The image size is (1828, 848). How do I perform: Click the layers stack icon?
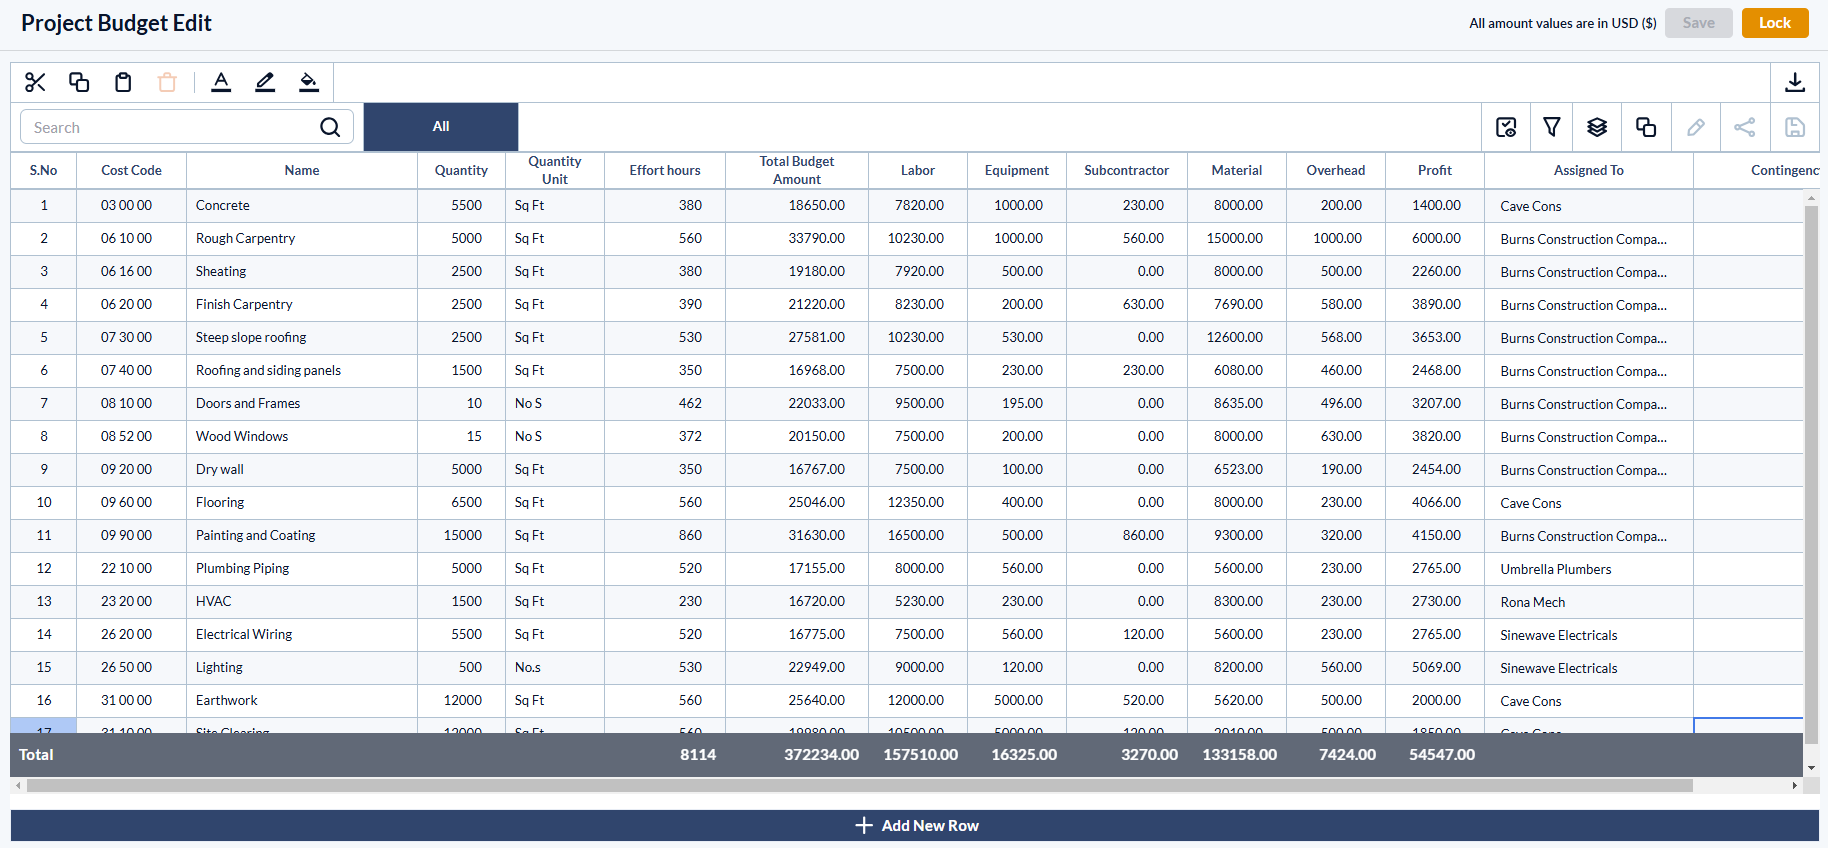point(1597,127)
